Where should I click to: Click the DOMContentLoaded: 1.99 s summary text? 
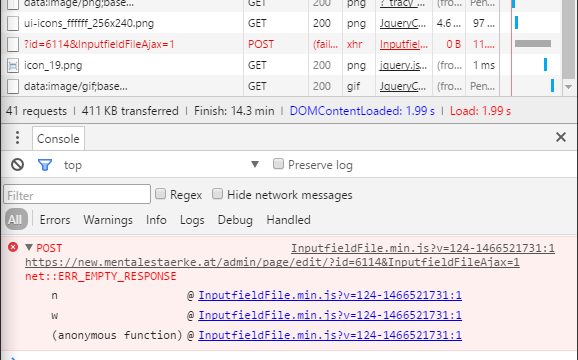tap(362, 111)
